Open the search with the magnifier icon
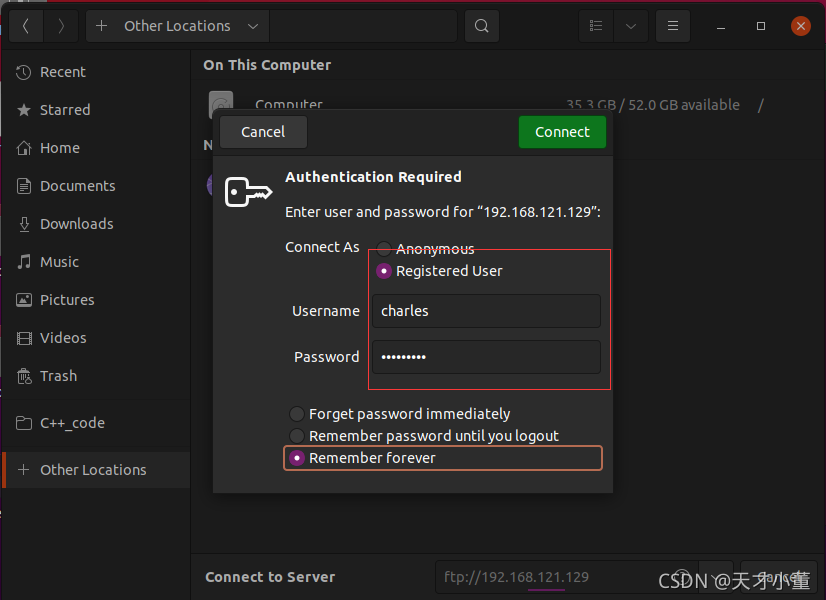This screenshot has height=600, width=826. (481, 26)
